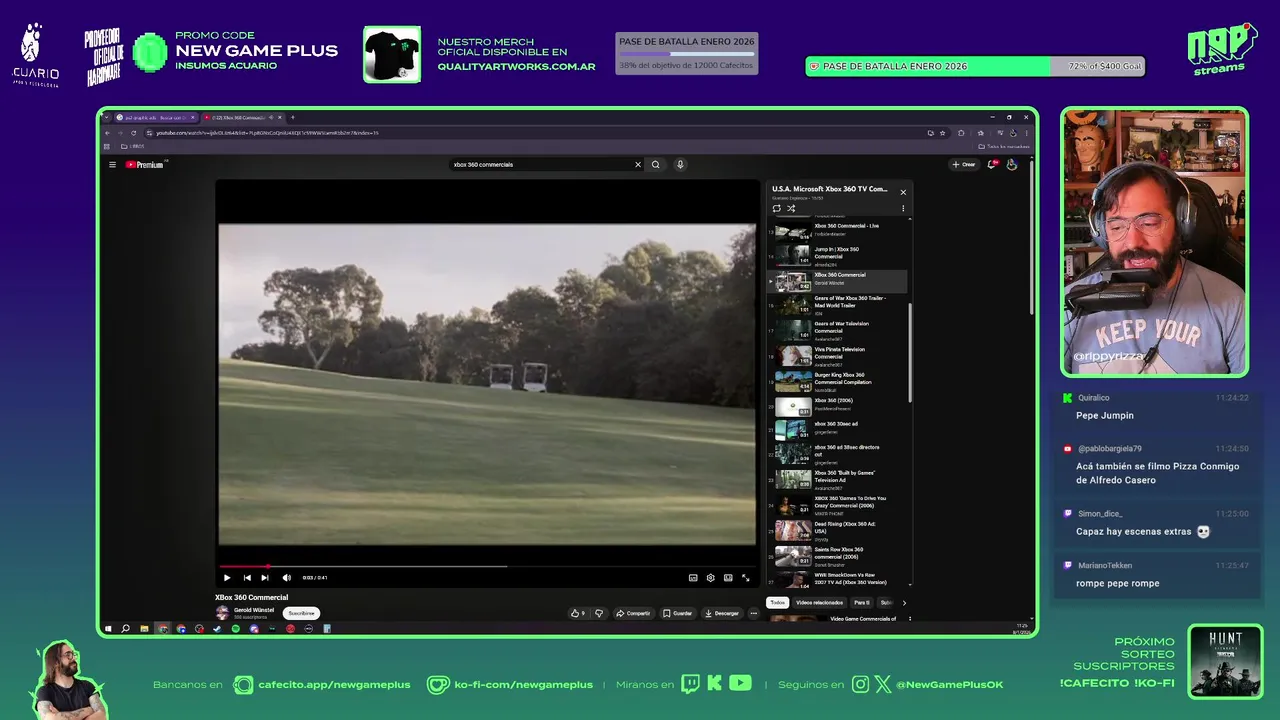Screen dimensions: 1280x720
Task: Open YouTube notifications bell
Action: (x=992, y=164)
